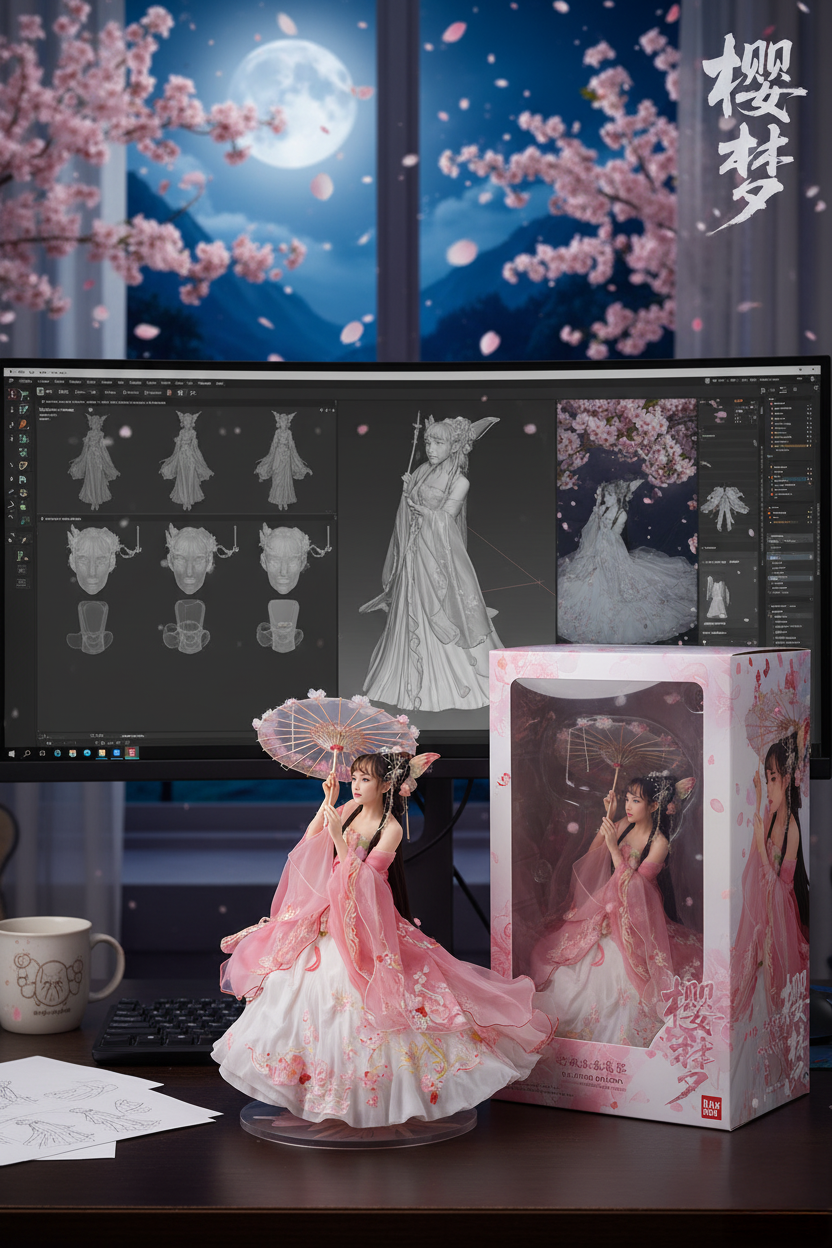Select the leftmost full-body figure view
The width and height of the screenshot is (832, 1248).
click(93, 461)
